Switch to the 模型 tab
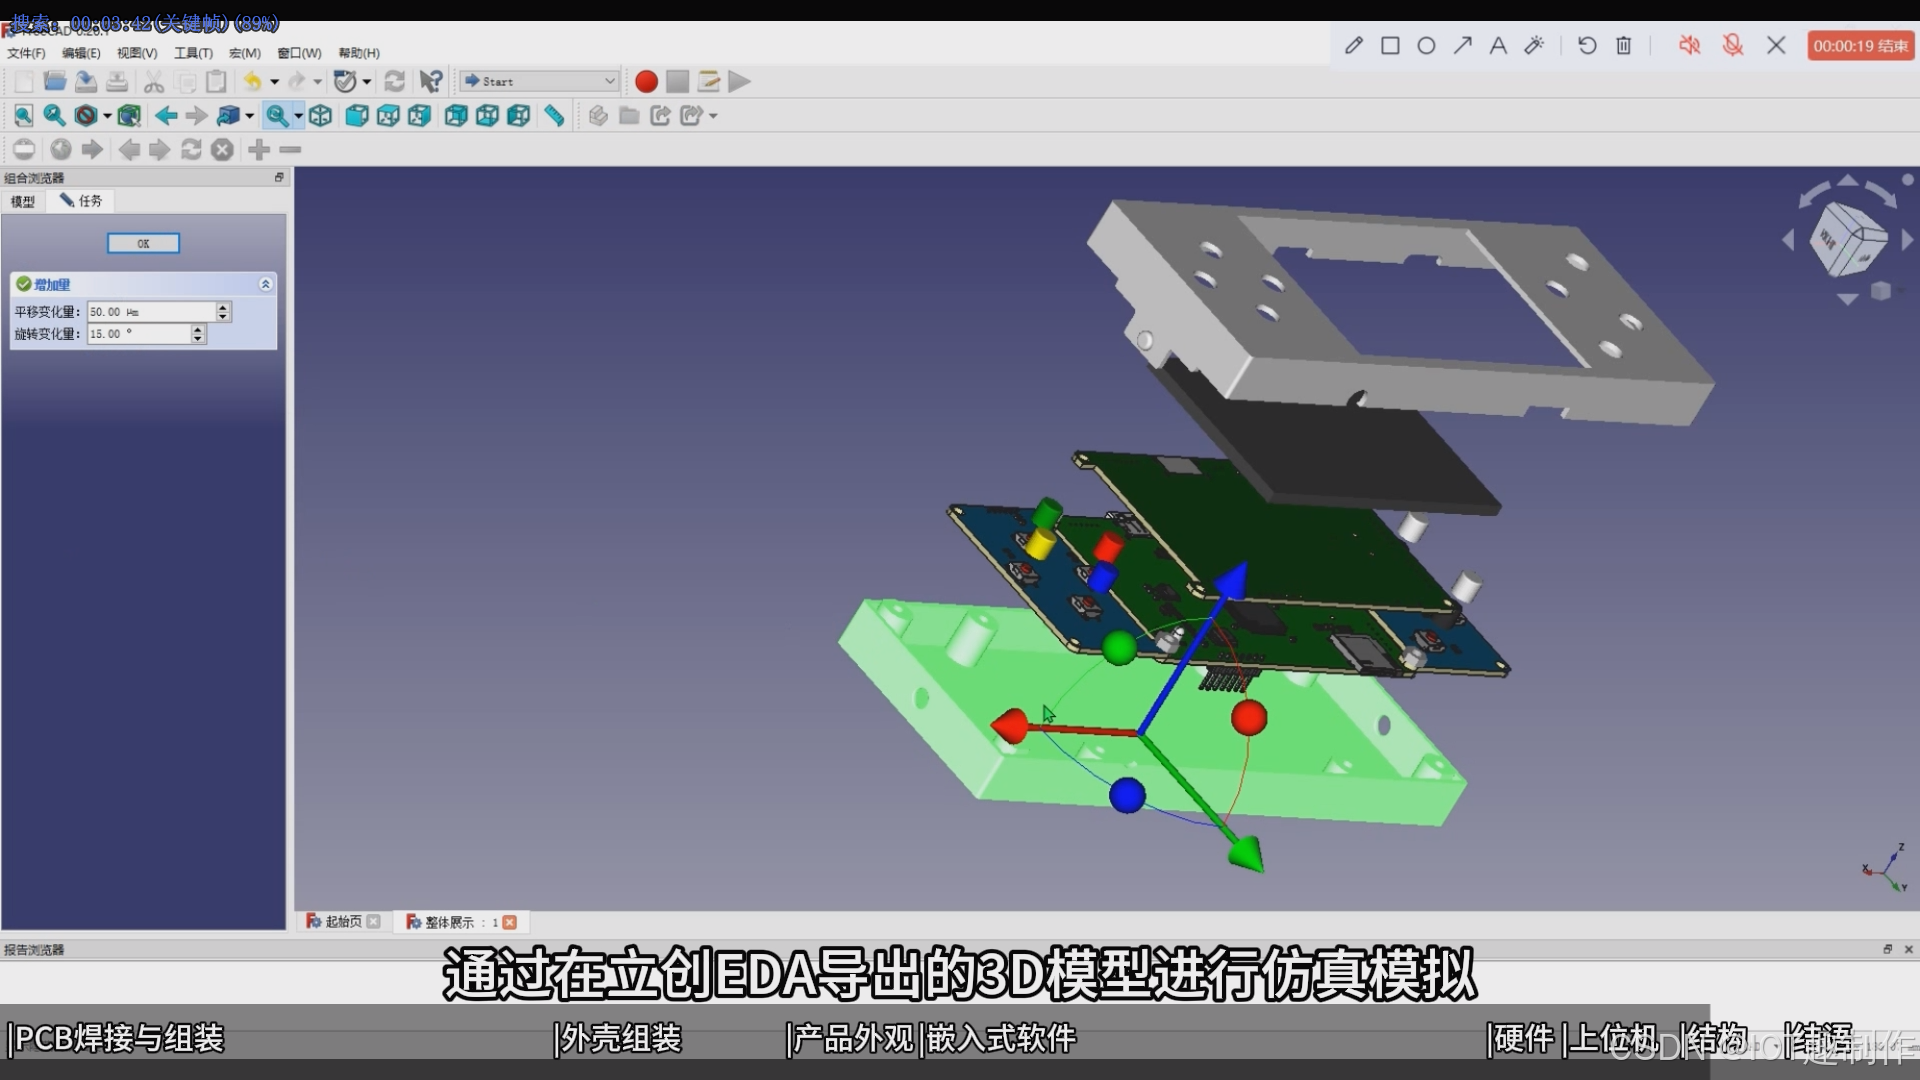 pos(23,201)
